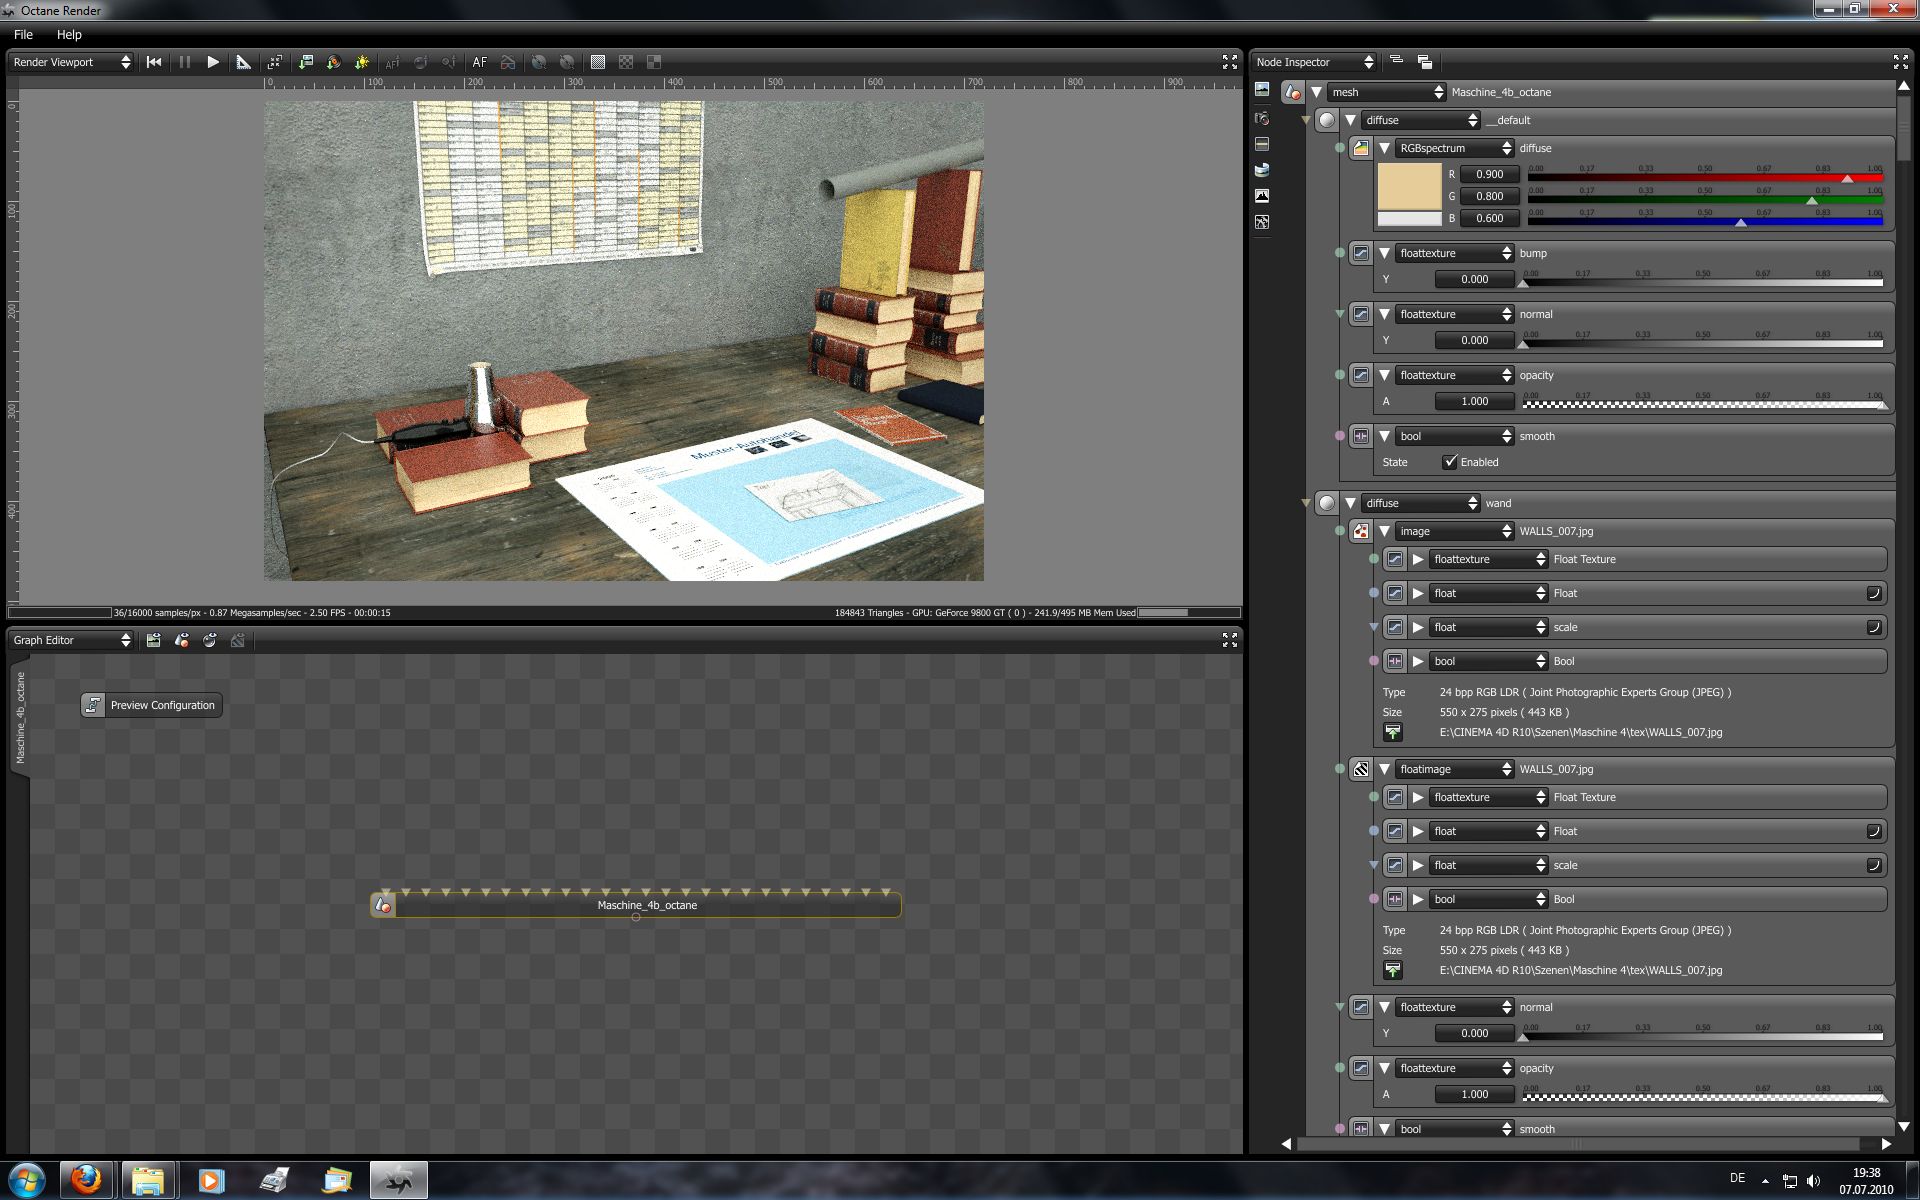Click the AF auto focus icon
Screen dimensions: 1920x1200
480,62
